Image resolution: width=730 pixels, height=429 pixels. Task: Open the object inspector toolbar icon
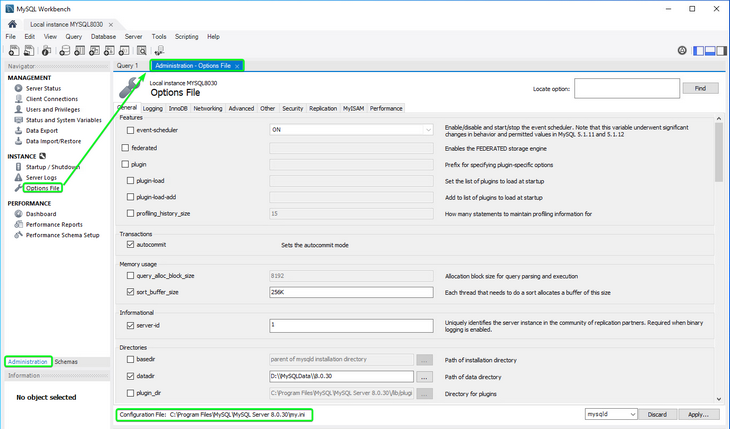click(x=47, y=50)
